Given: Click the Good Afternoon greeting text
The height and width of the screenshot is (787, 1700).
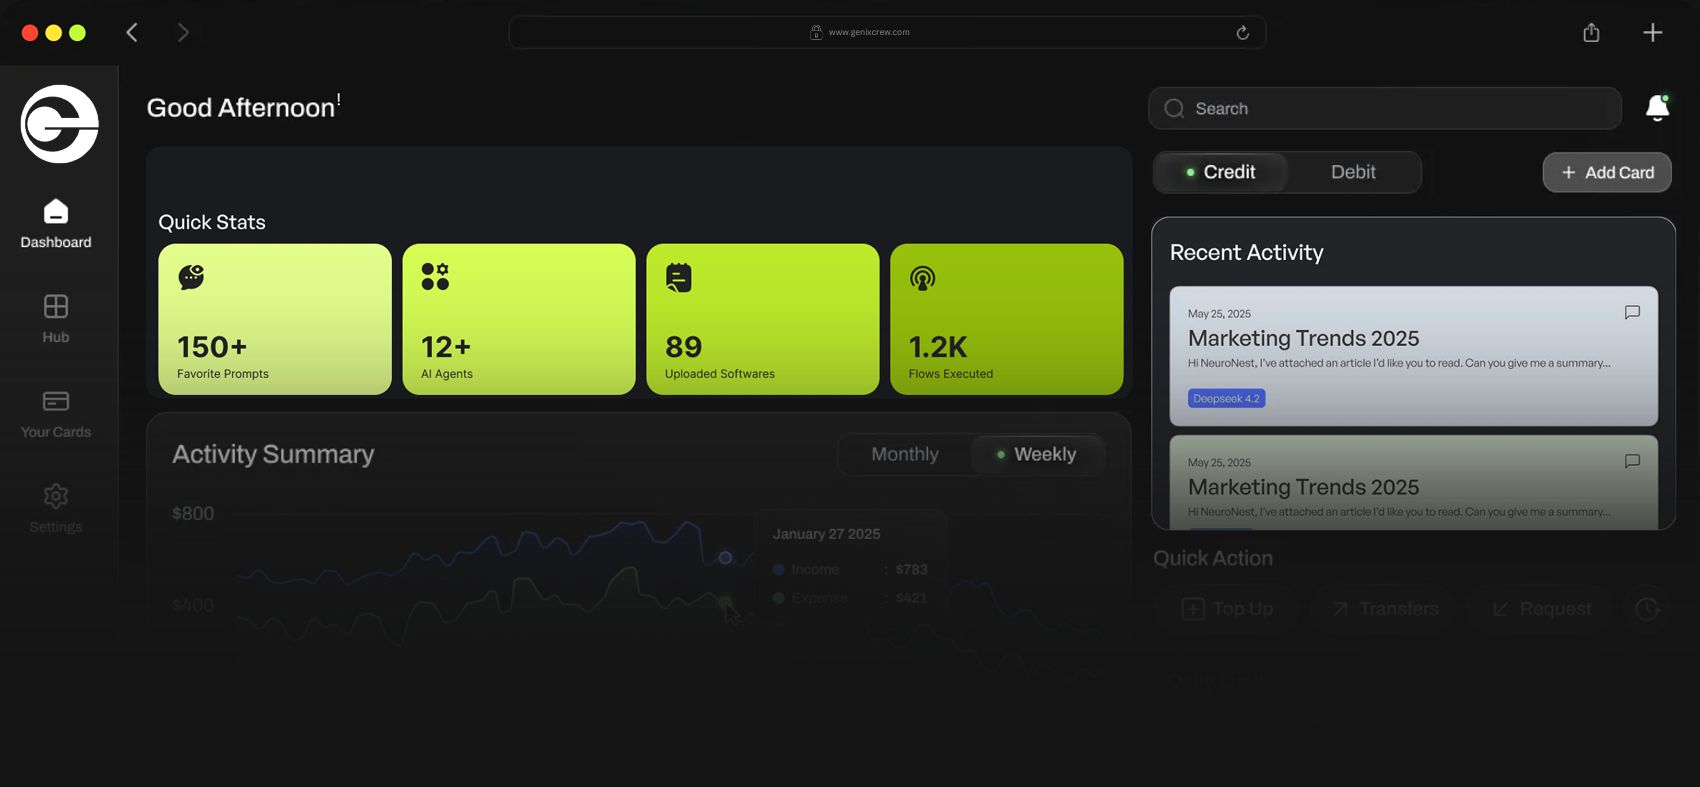Looking at the screenshot, I should click(243, 107).
